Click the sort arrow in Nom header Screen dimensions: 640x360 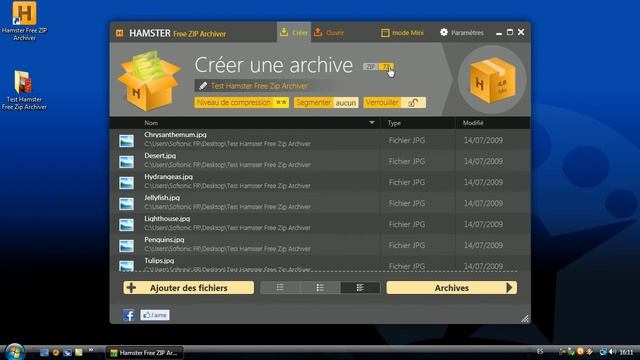click(x=371, y=122)
